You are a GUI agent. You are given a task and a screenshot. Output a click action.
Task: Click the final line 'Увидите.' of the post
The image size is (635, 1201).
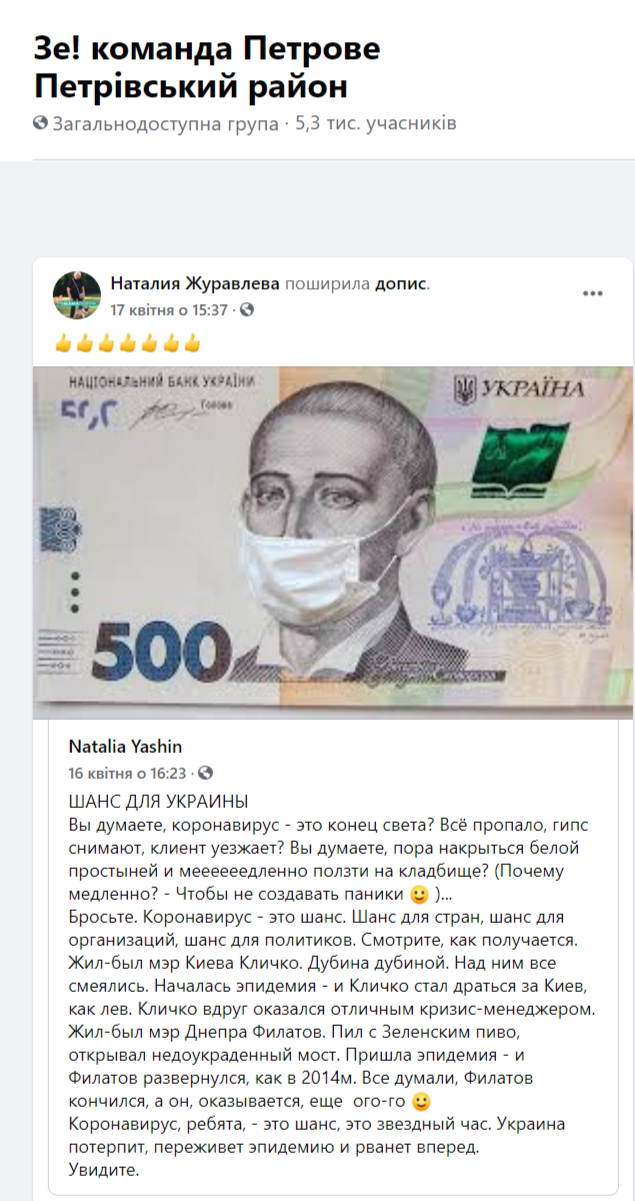pos(103,1169)
